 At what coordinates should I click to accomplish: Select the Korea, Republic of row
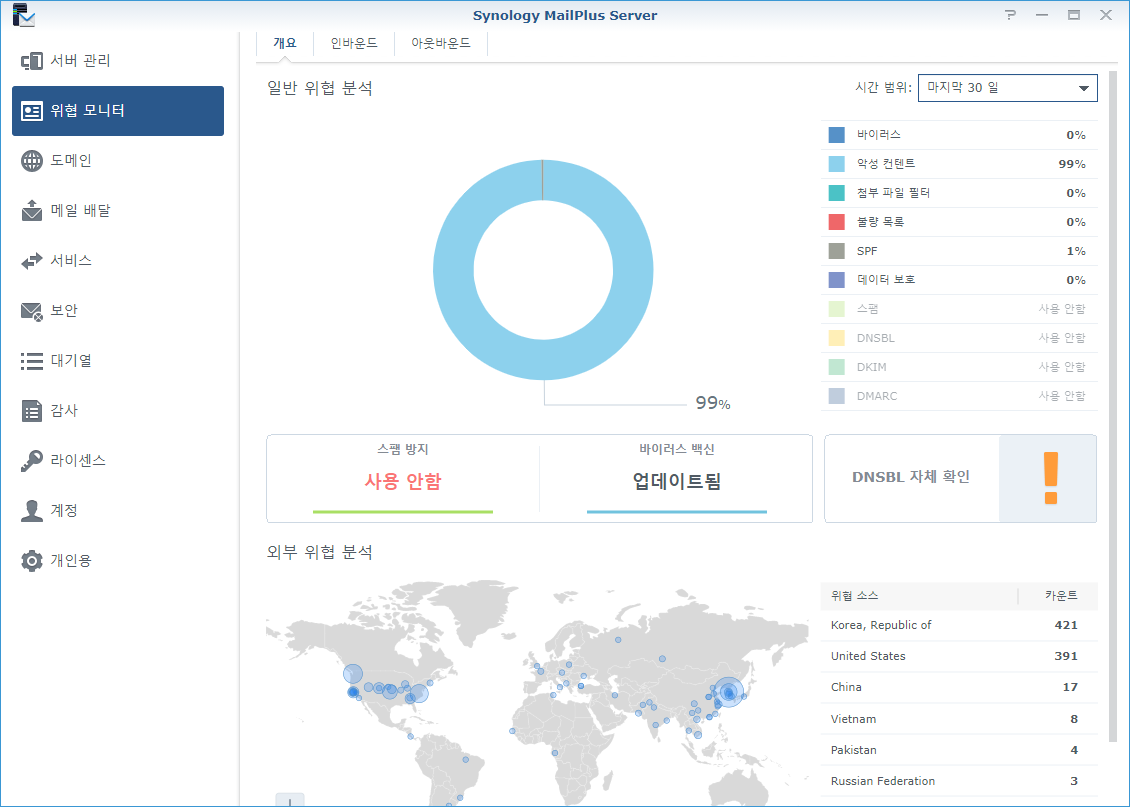(959, 625)
